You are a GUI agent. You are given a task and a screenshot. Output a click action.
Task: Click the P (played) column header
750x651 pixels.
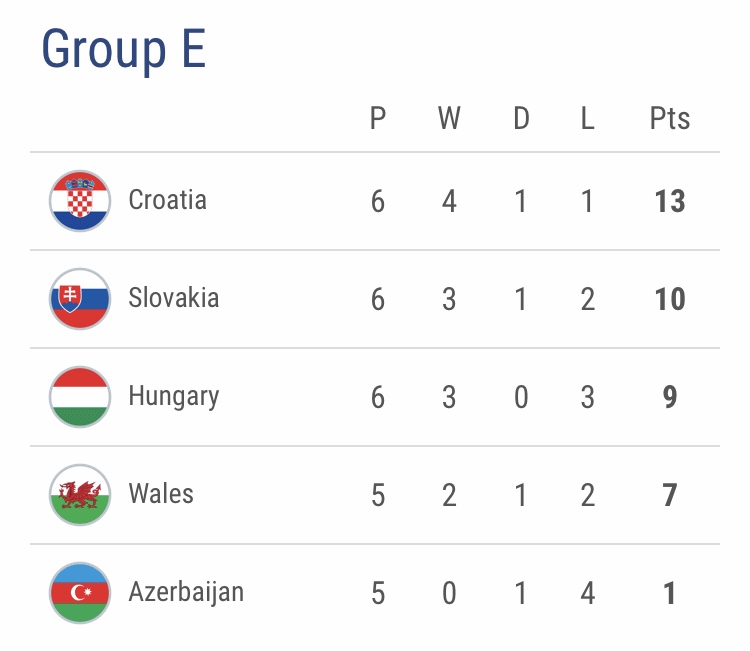pos(378,119)
